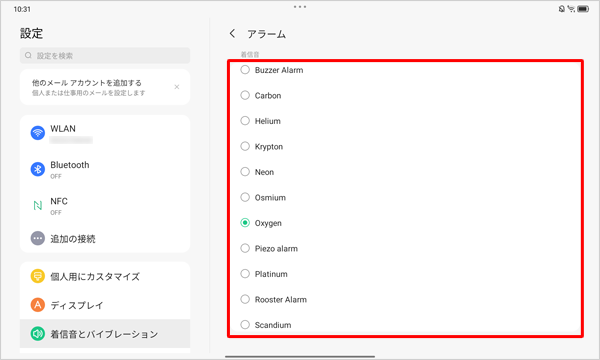The width and height of the screenshot is (600, 360).
Task: Click the NFC icon
Action: coord(38,205)
